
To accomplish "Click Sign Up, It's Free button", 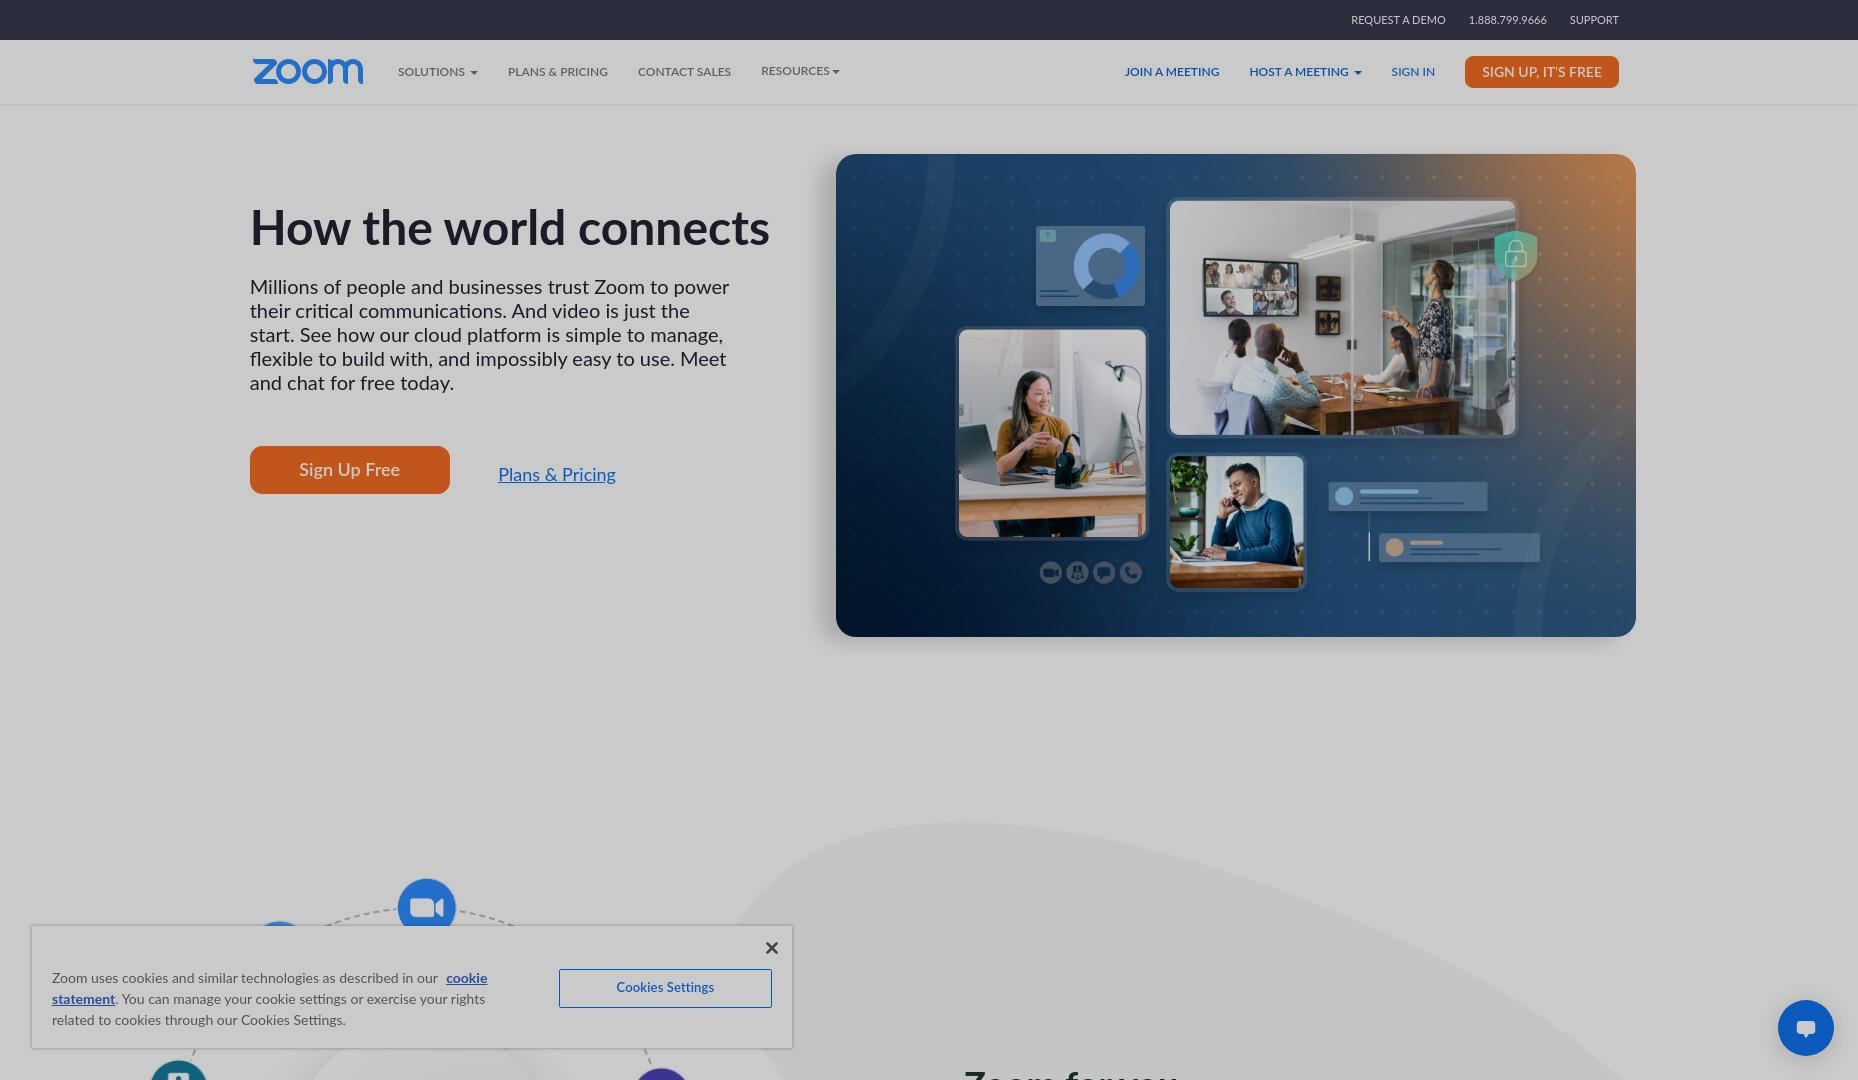I will [1541, 72].
